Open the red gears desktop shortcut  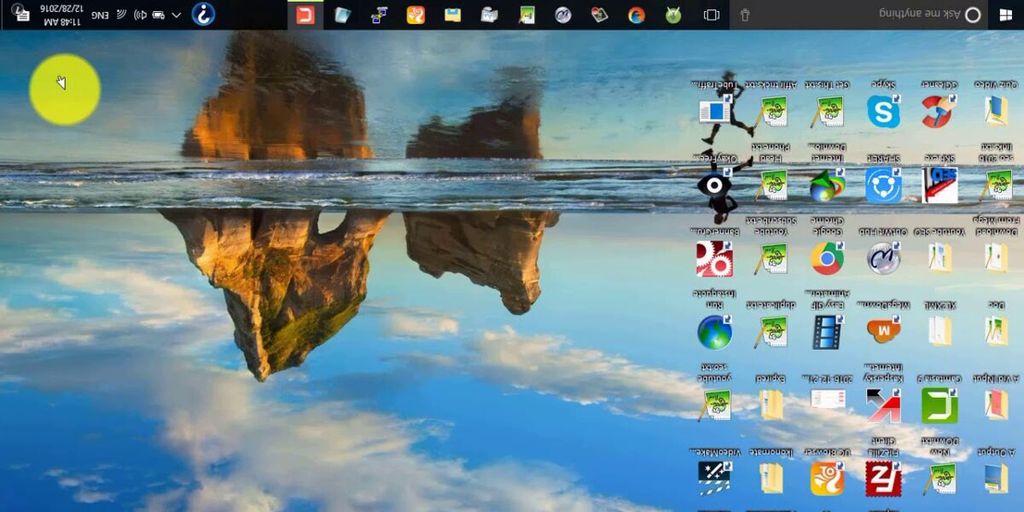click(714, 259)
